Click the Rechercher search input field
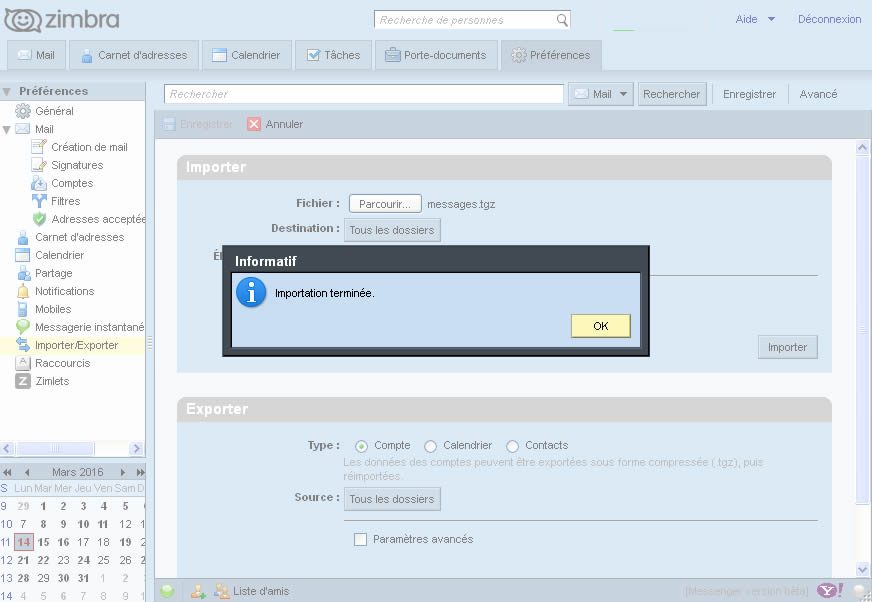Screen dimensions: 872x602 pos(364,94)
